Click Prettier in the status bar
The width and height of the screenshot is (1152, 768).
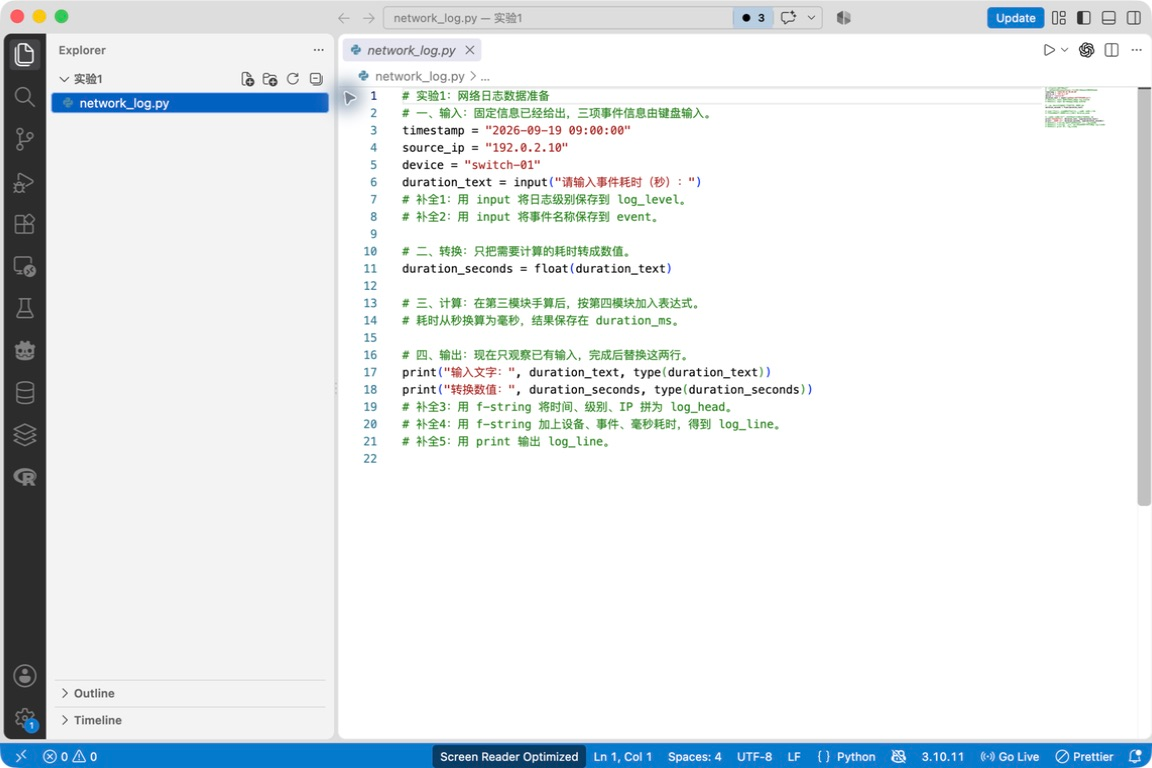pos(1084,756)
